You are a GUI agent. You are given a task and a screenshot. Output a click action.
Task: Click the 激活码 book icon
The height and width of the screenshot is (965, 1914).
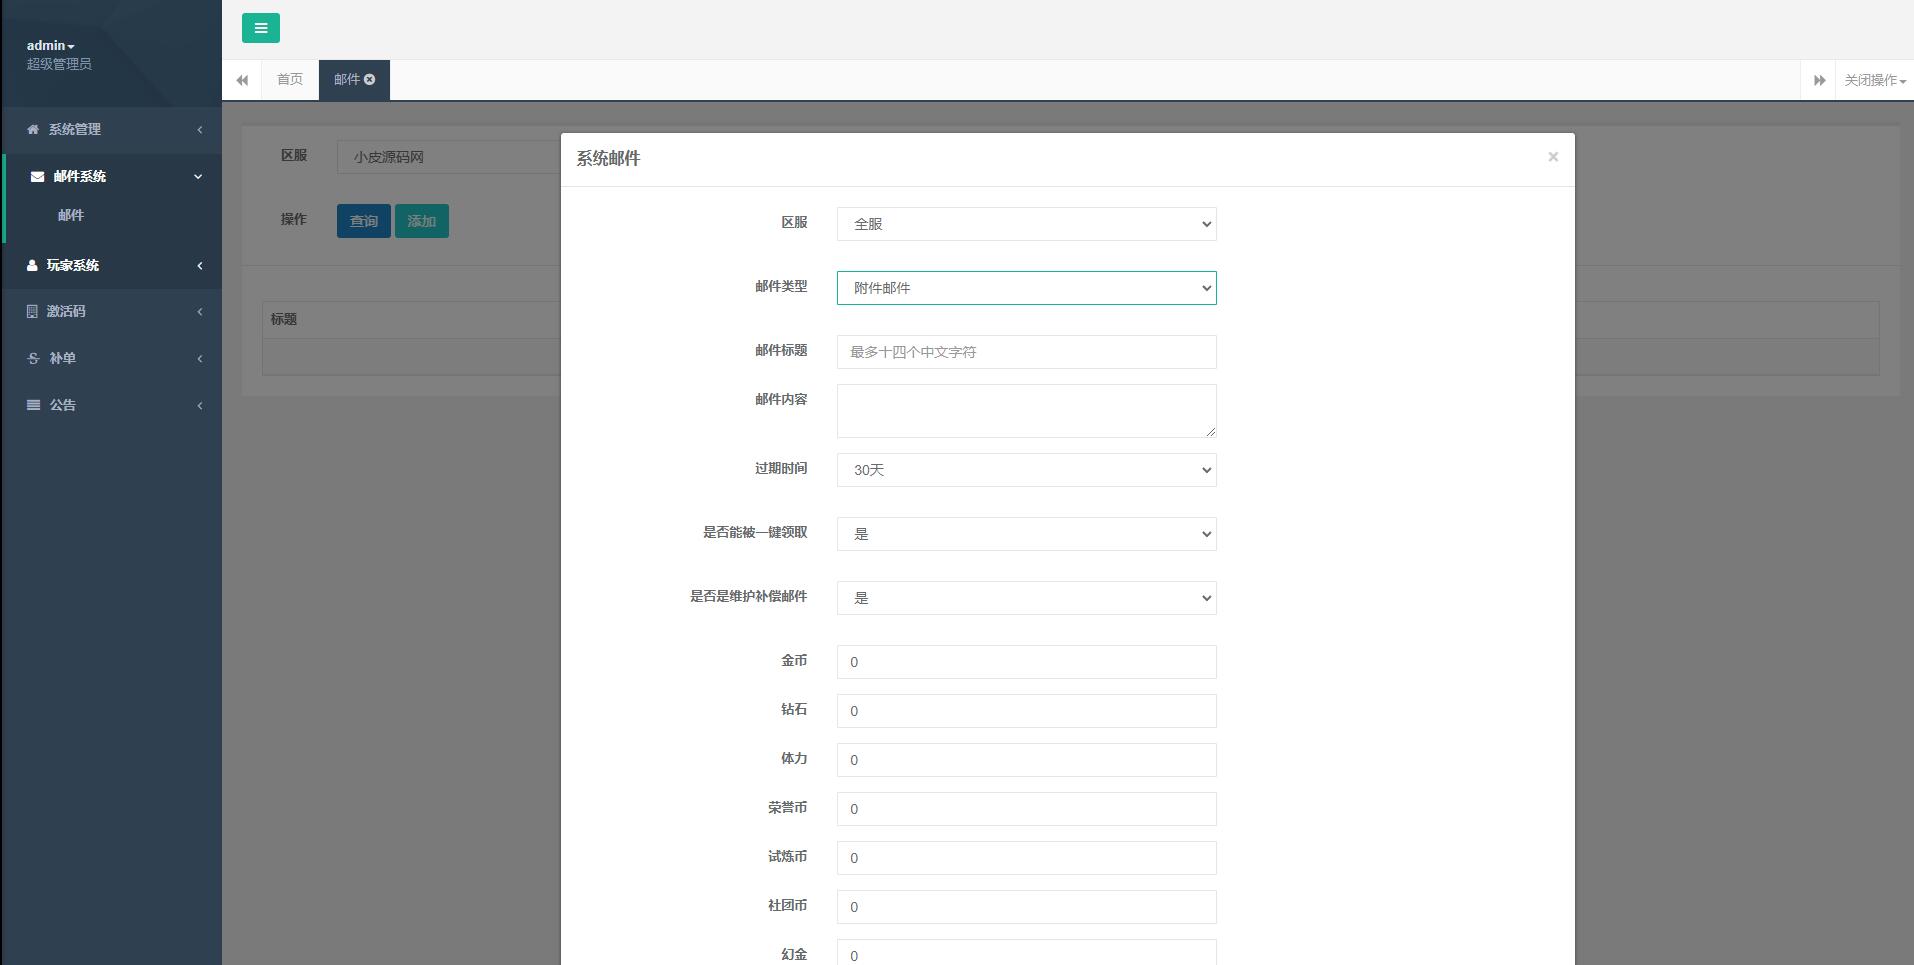tap(31, 311)
